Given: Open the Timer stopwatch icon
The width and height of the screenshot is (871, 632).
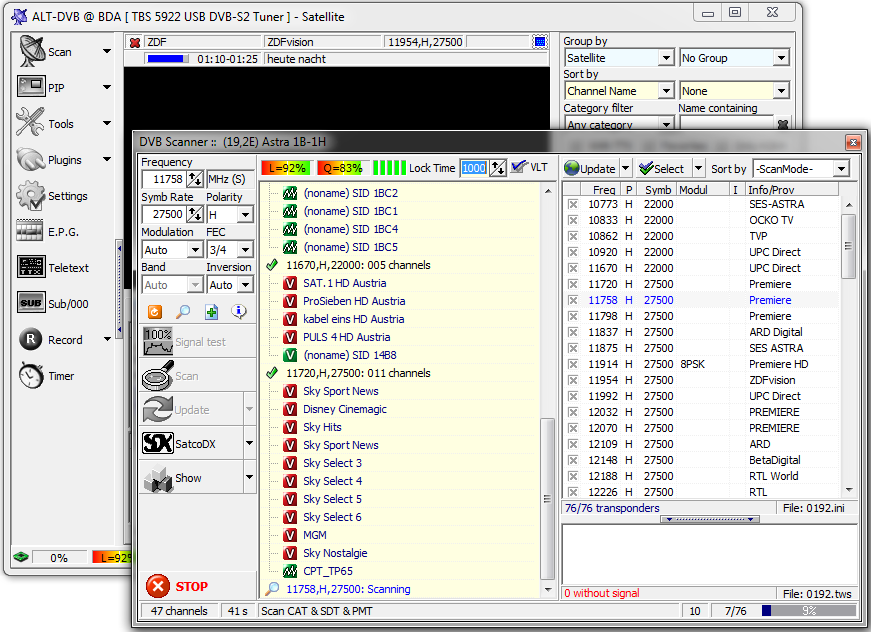Looking at the screenshot, I should pos(31,375).
